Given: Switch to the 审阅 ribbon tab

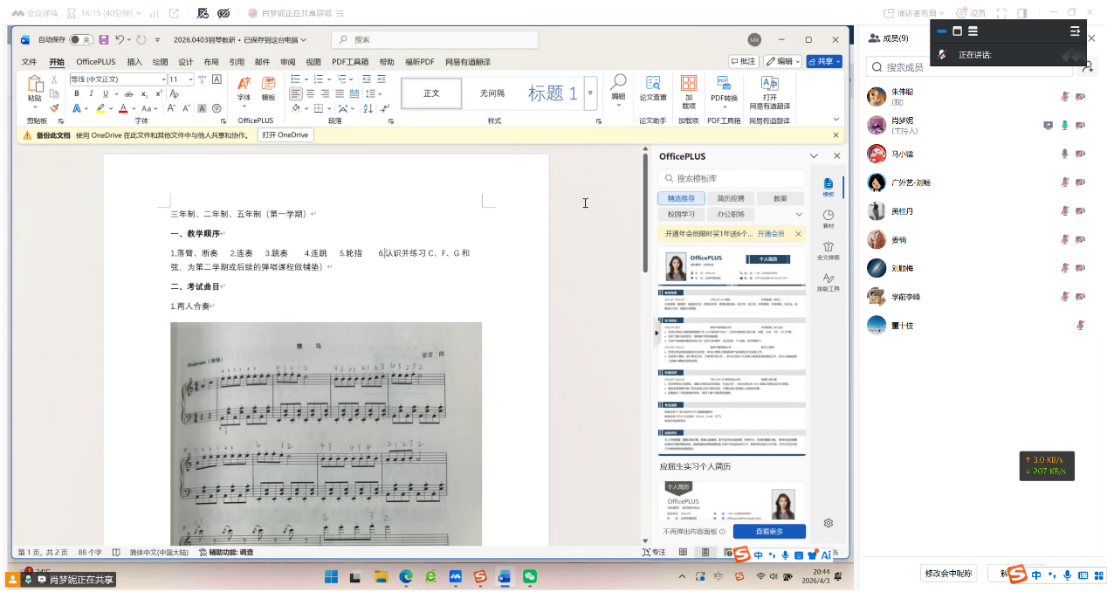Looking at the screenshot, I should (x=288, y=62).
